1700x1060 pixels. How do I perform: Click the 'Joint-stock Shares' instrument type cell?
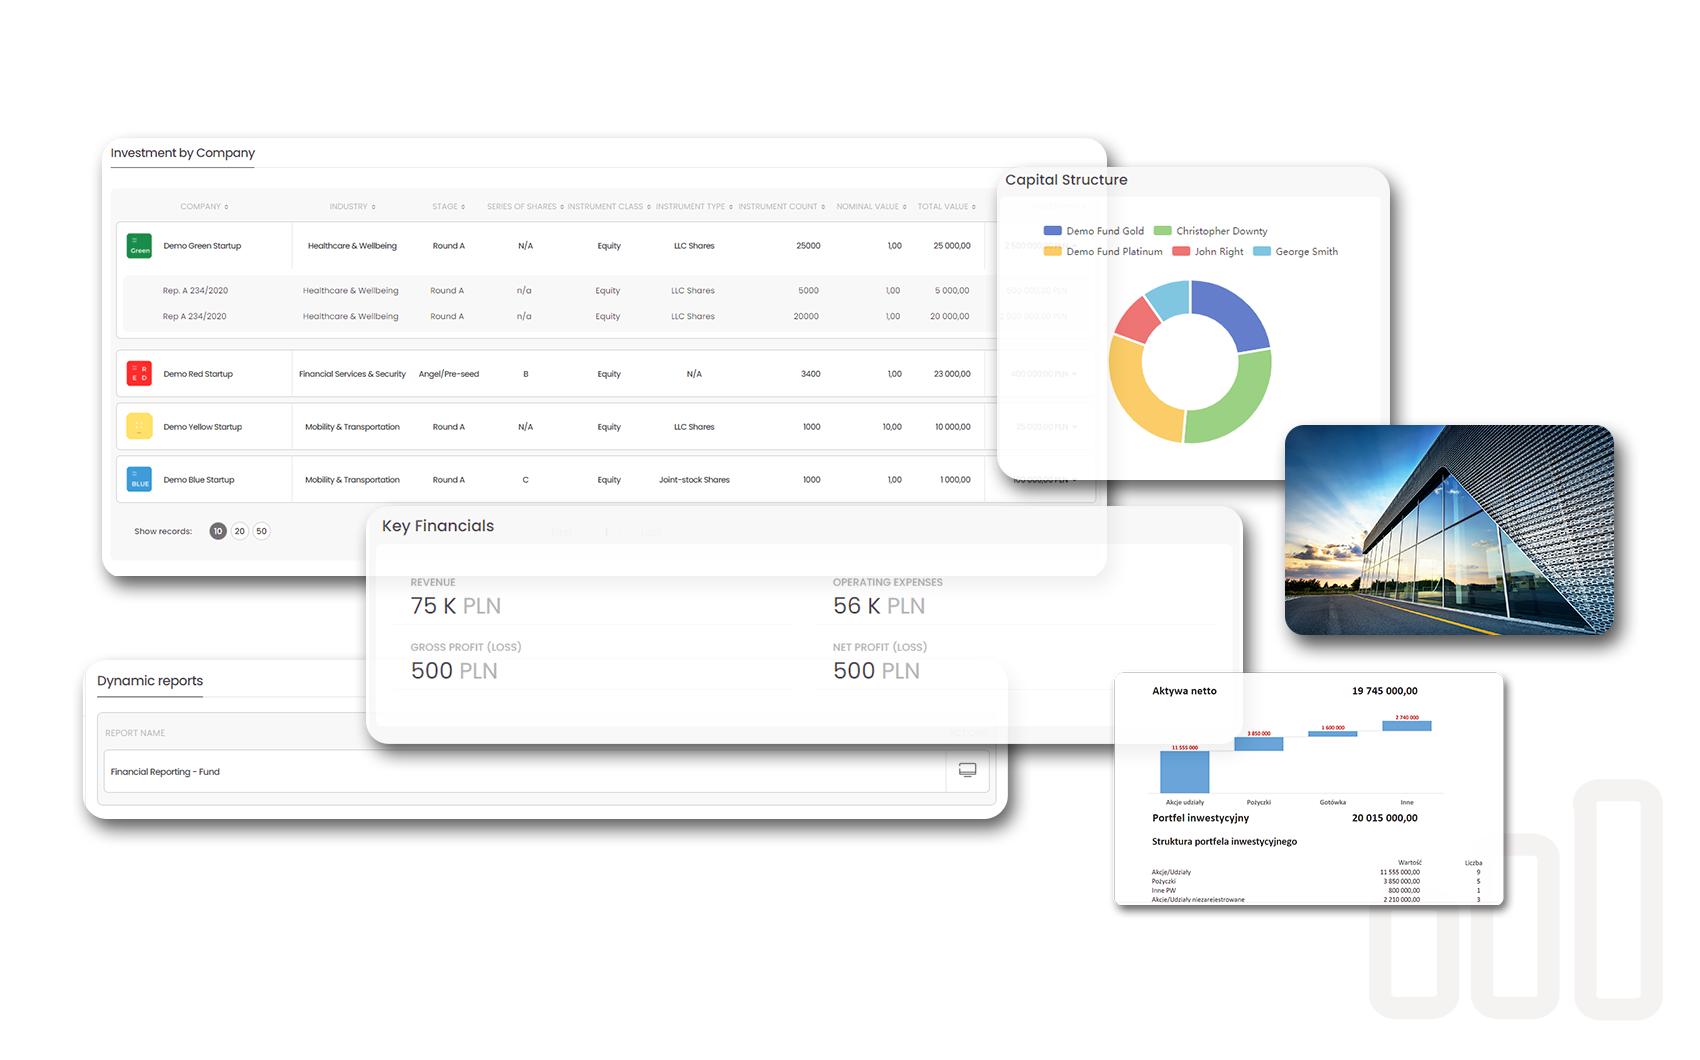point(694,480)
